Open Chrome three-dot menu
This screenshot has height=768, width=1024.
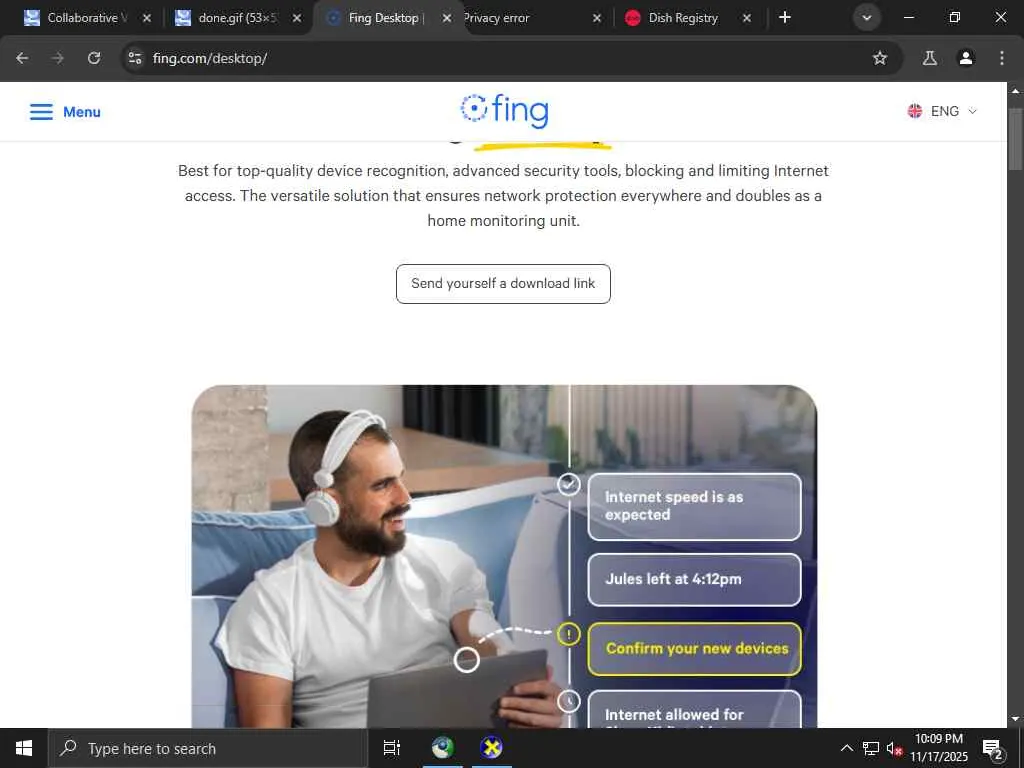click(1001, 58)
